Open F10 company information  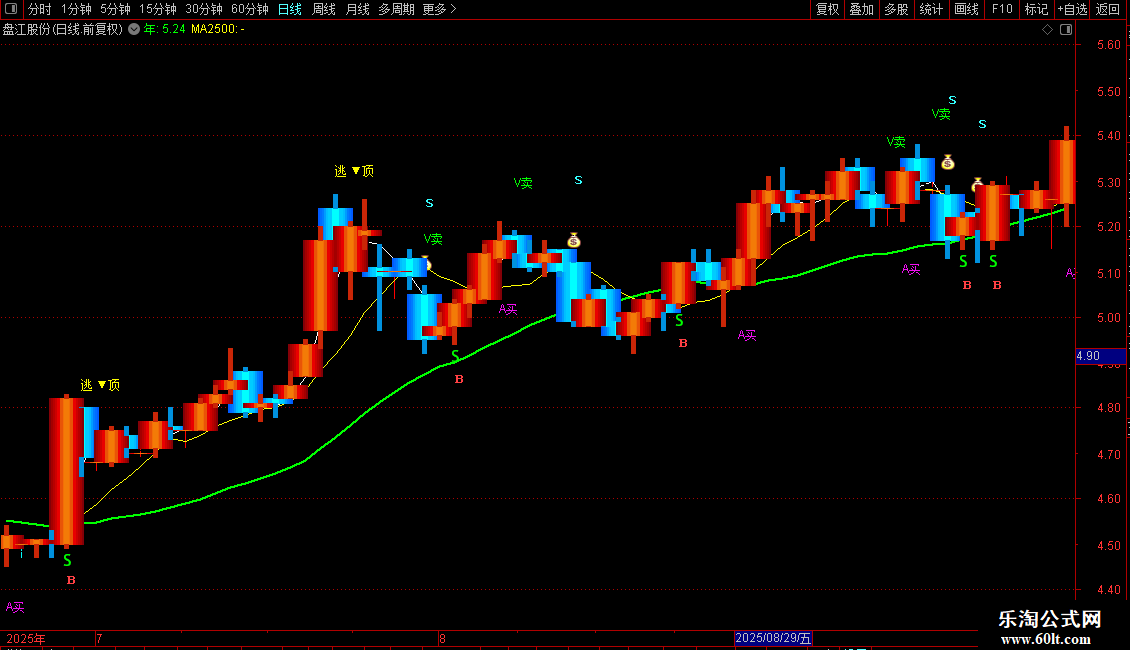tap(1002, 9)
